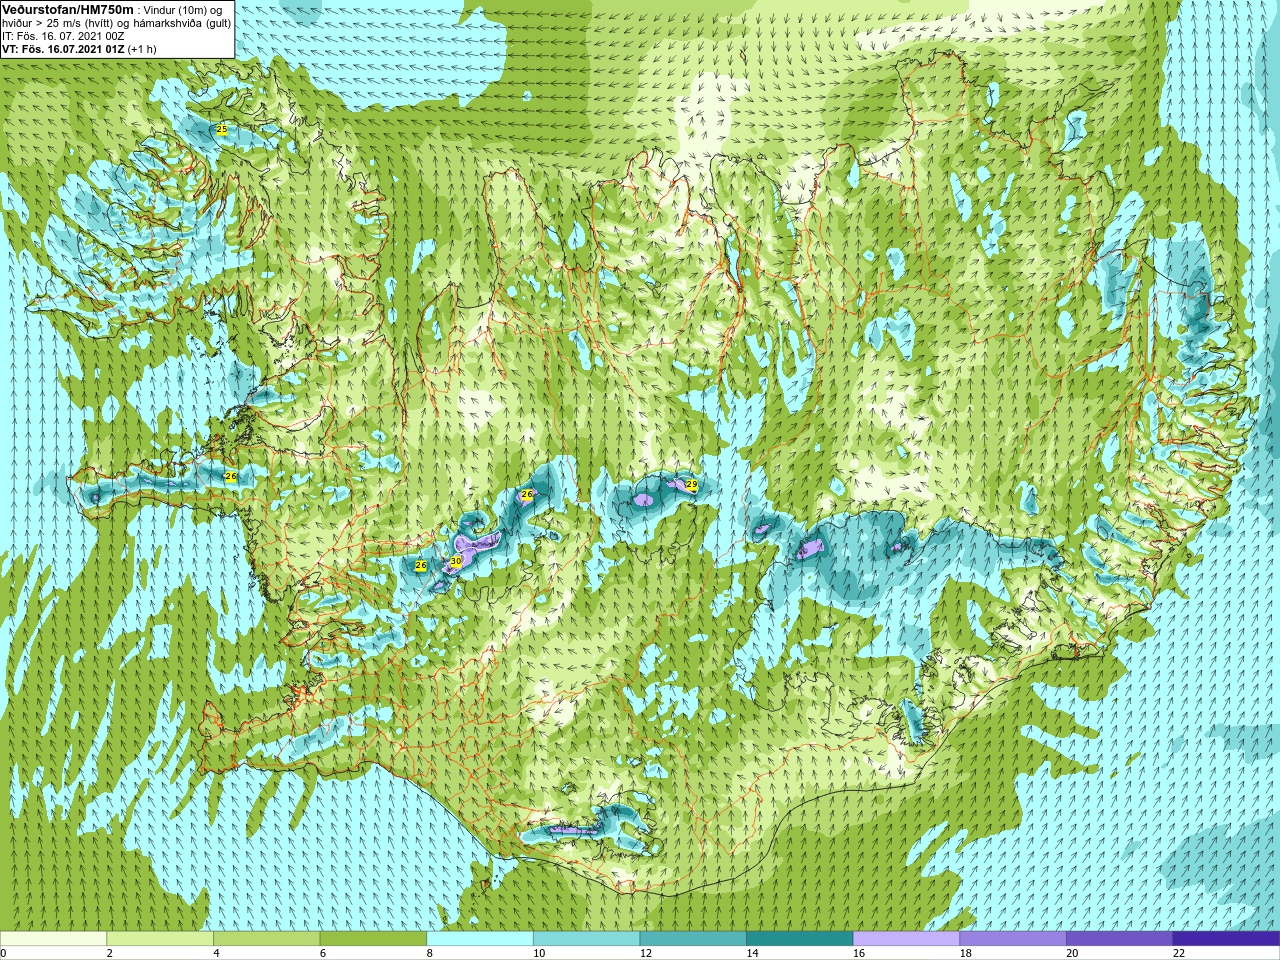Click the 'IT: Fös. 16. 07. 2021 00Z' line

(63, 36)
